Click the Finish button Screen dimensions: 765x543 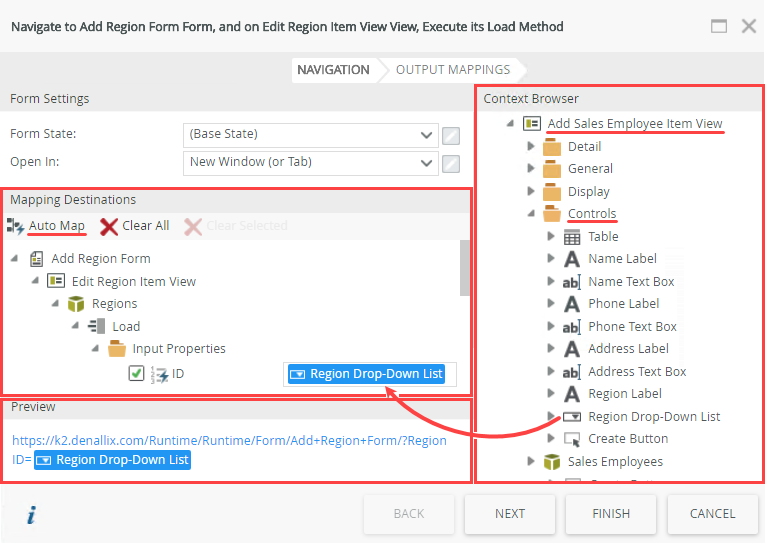click(x=611, y=514)
